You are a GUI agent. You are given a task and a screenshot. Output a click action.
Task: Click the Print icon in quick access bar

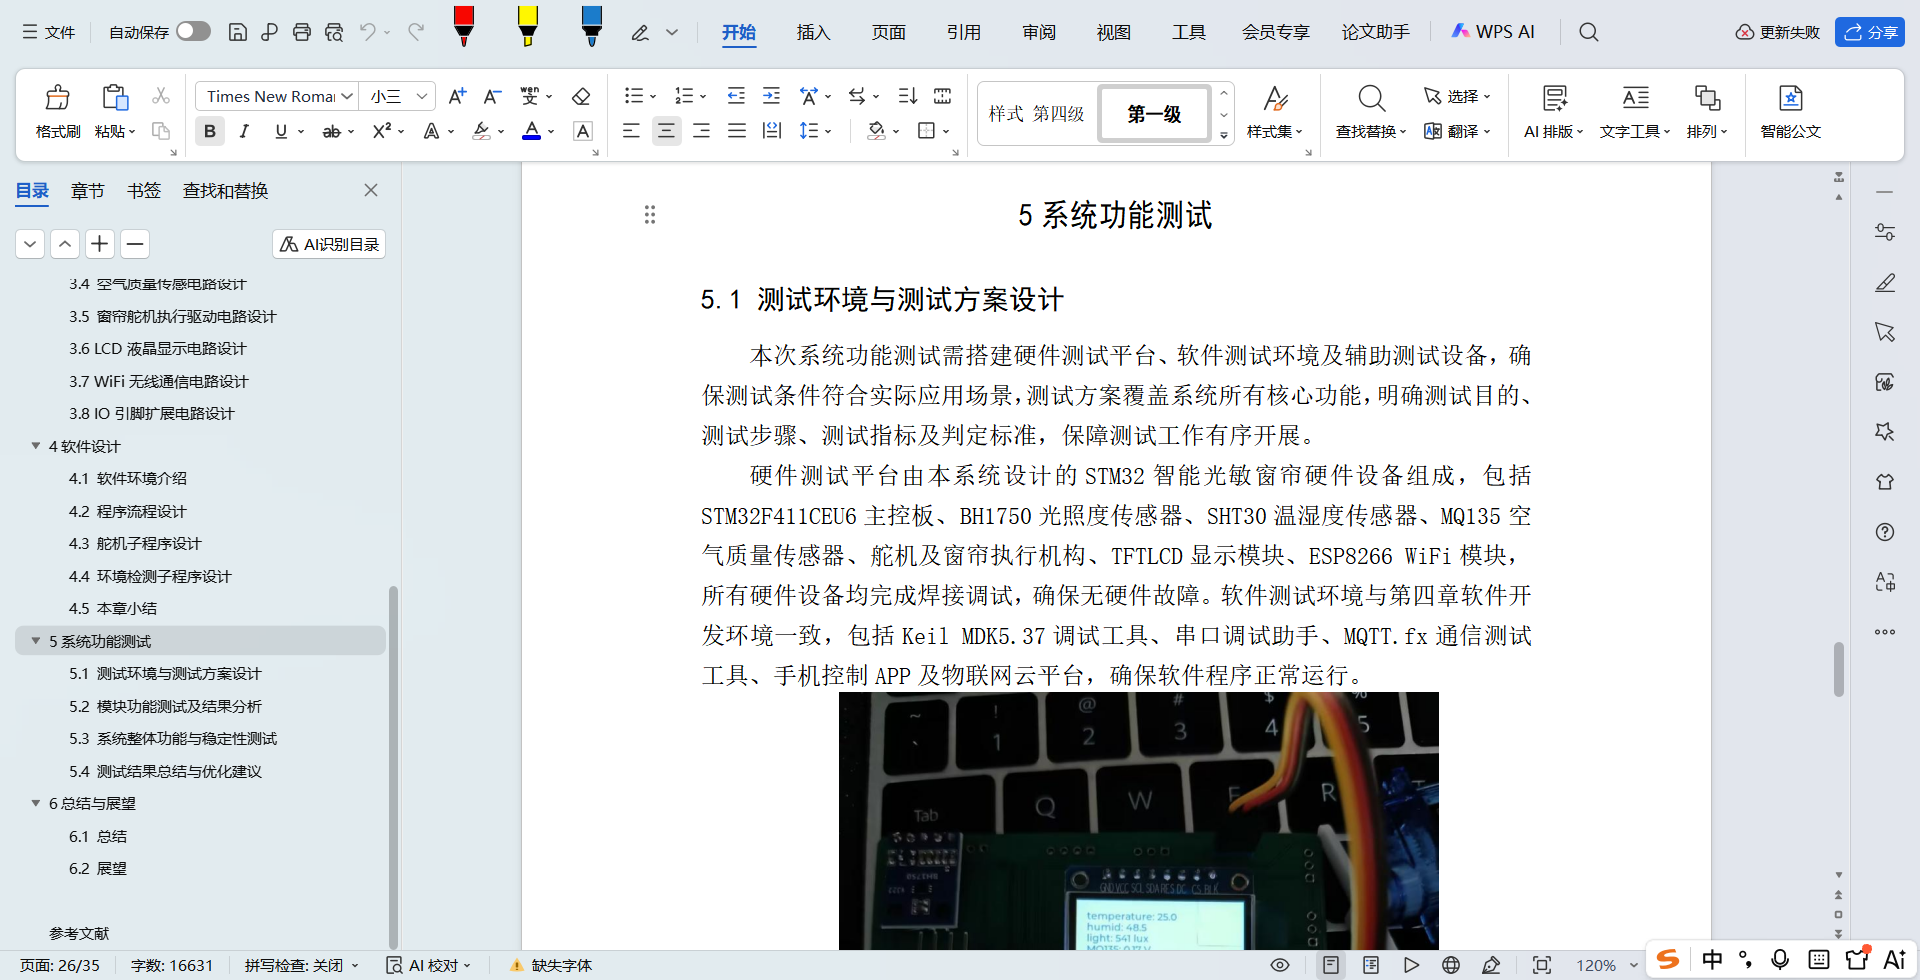[302, 32]
